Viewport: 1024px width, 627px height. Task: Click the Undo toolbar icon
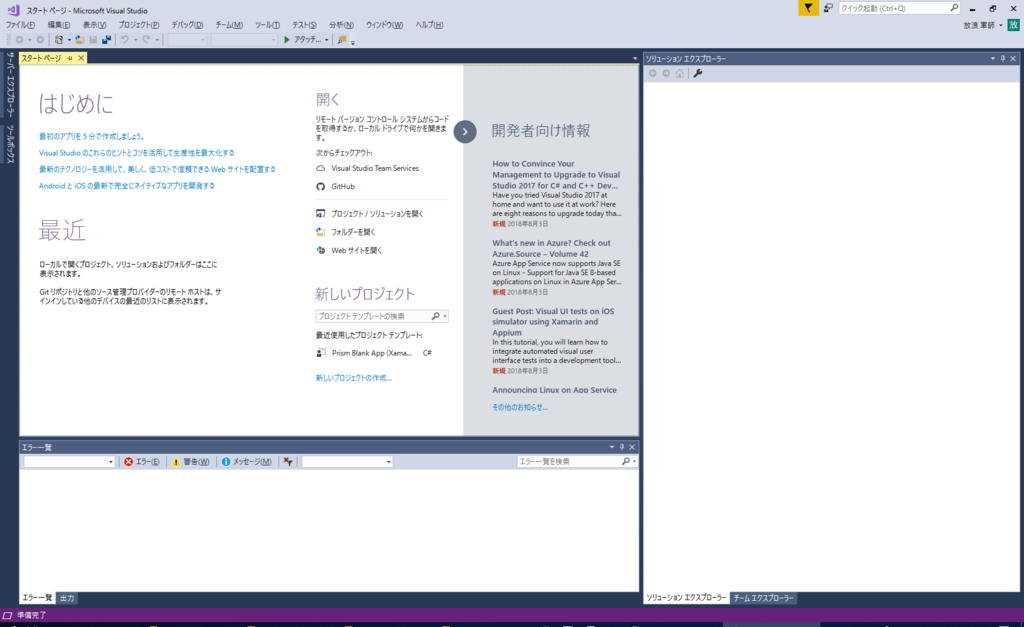[125, 40]
